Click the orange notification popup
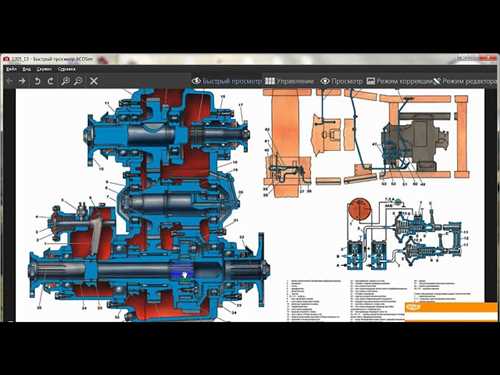The height and width of the screenshot is (375, 500). click(451, 312)
